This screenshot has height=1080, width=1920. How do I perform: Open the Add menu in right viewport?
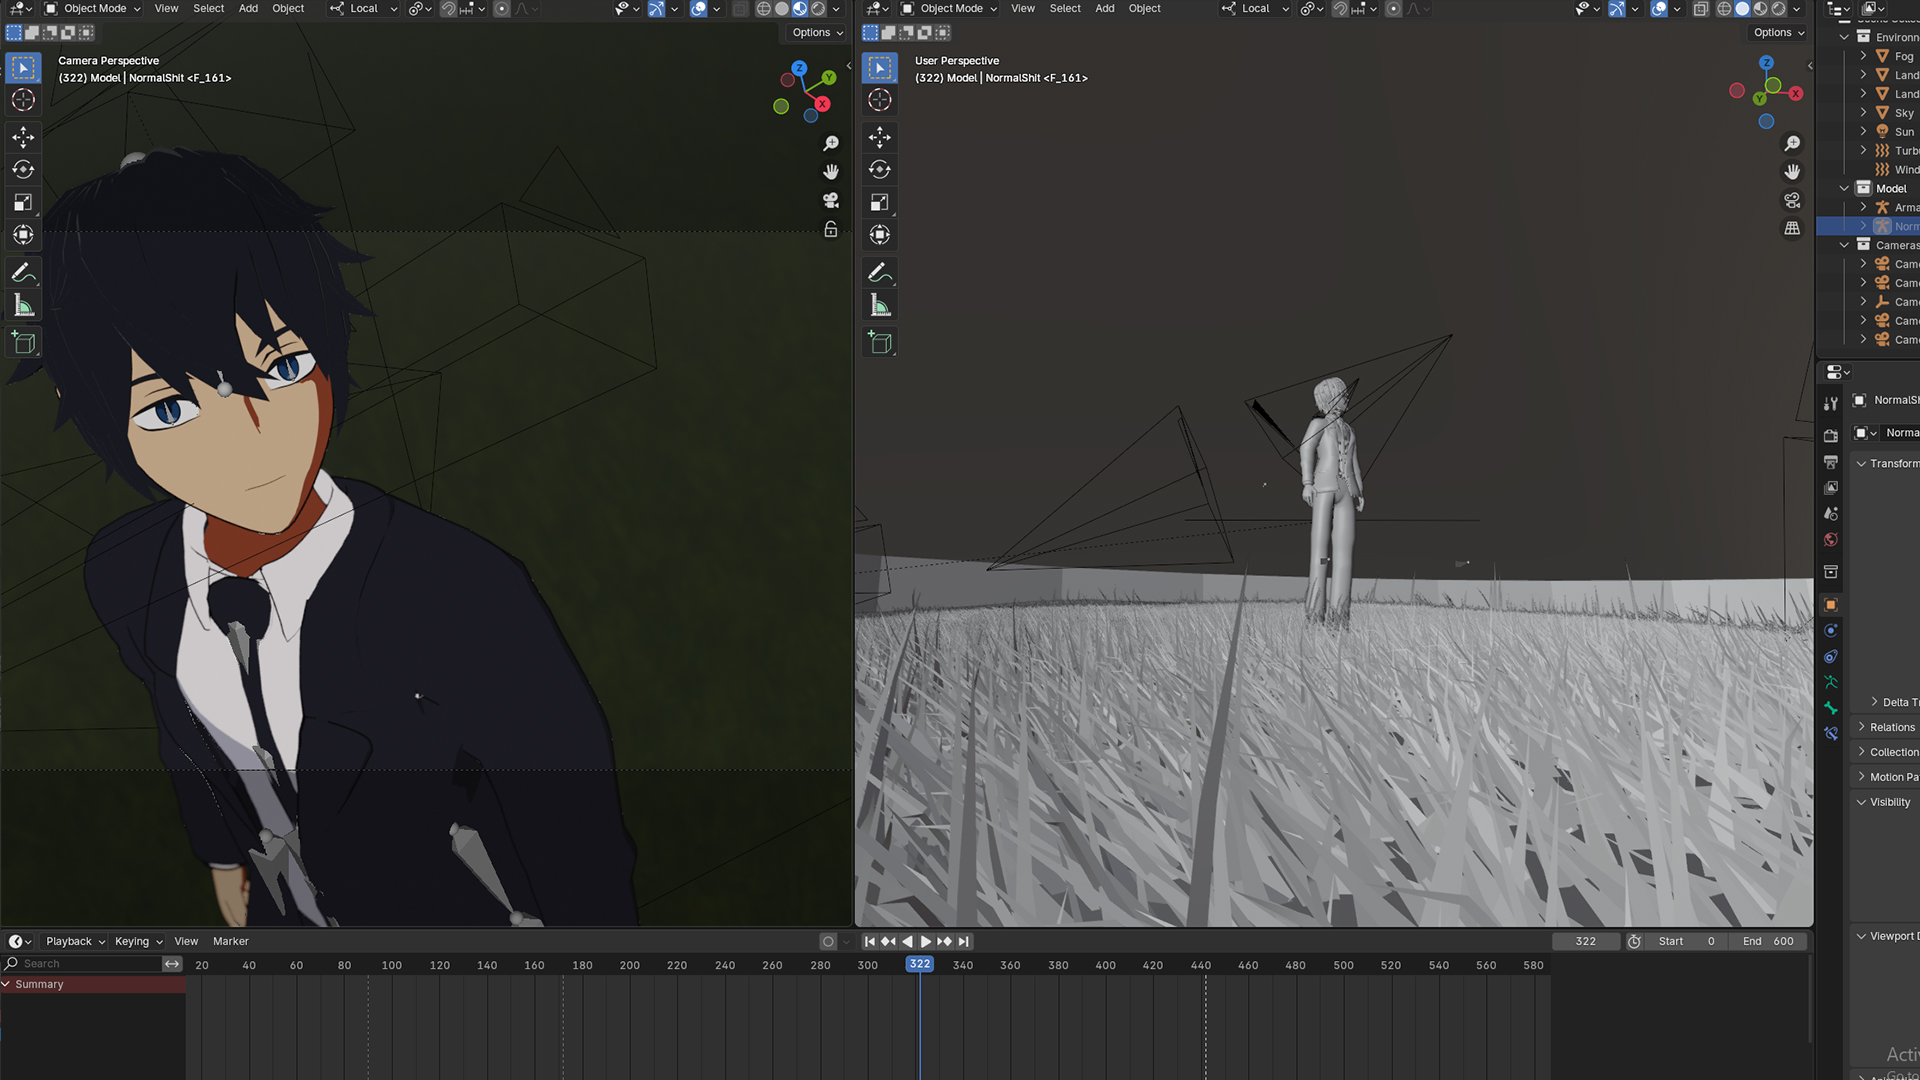point(1104,8)
